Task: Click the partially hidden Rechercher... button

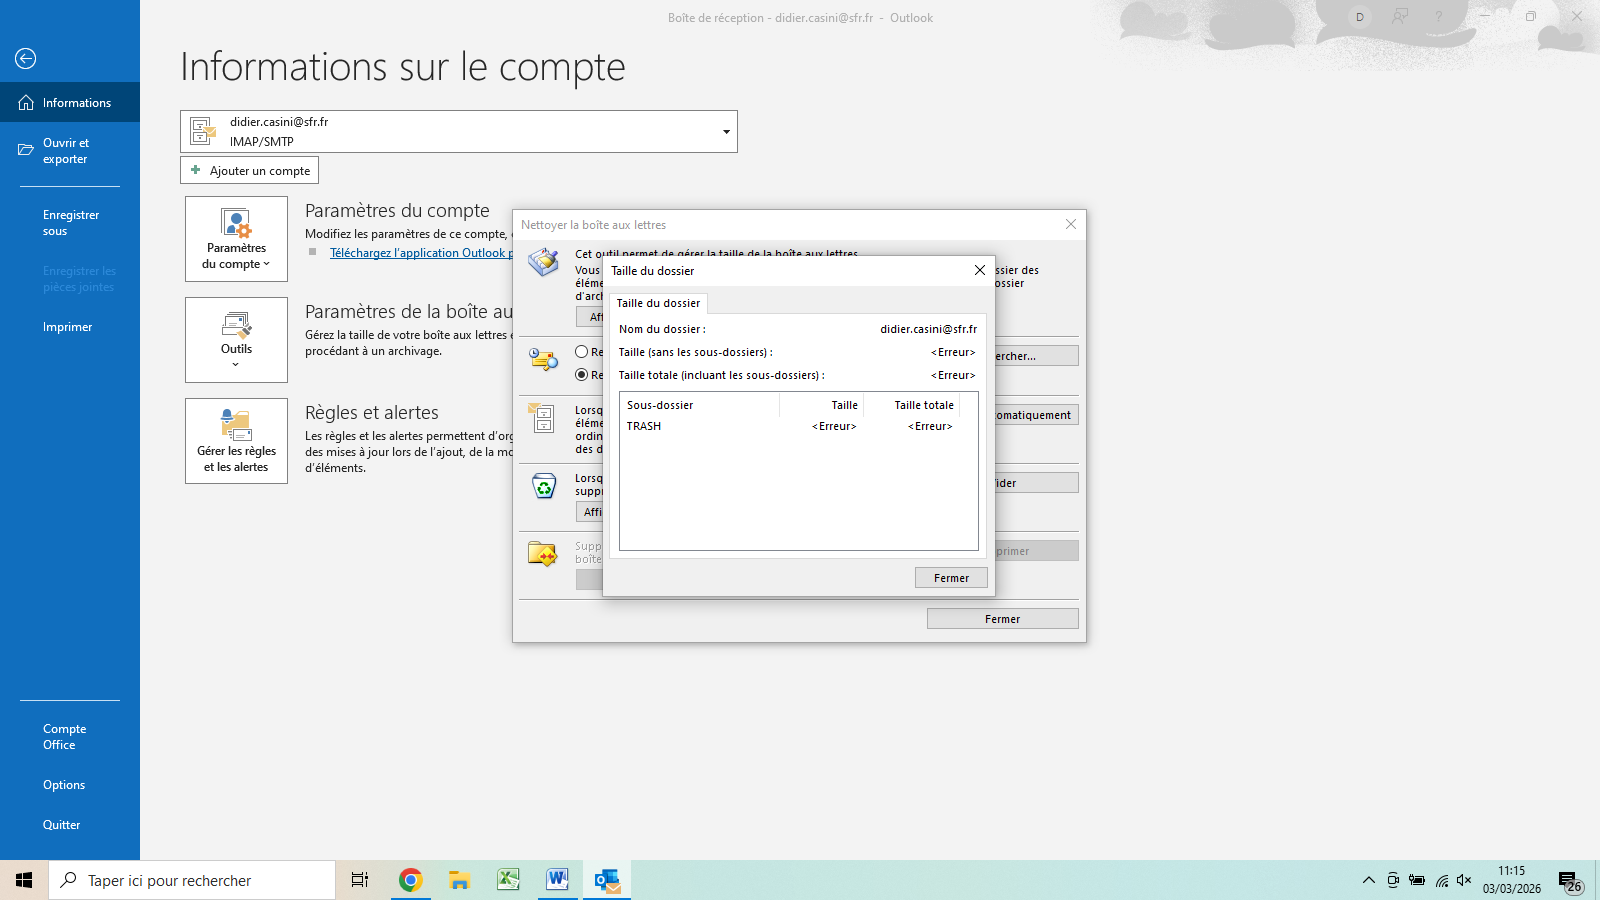Action: [x=1036, y=356]
